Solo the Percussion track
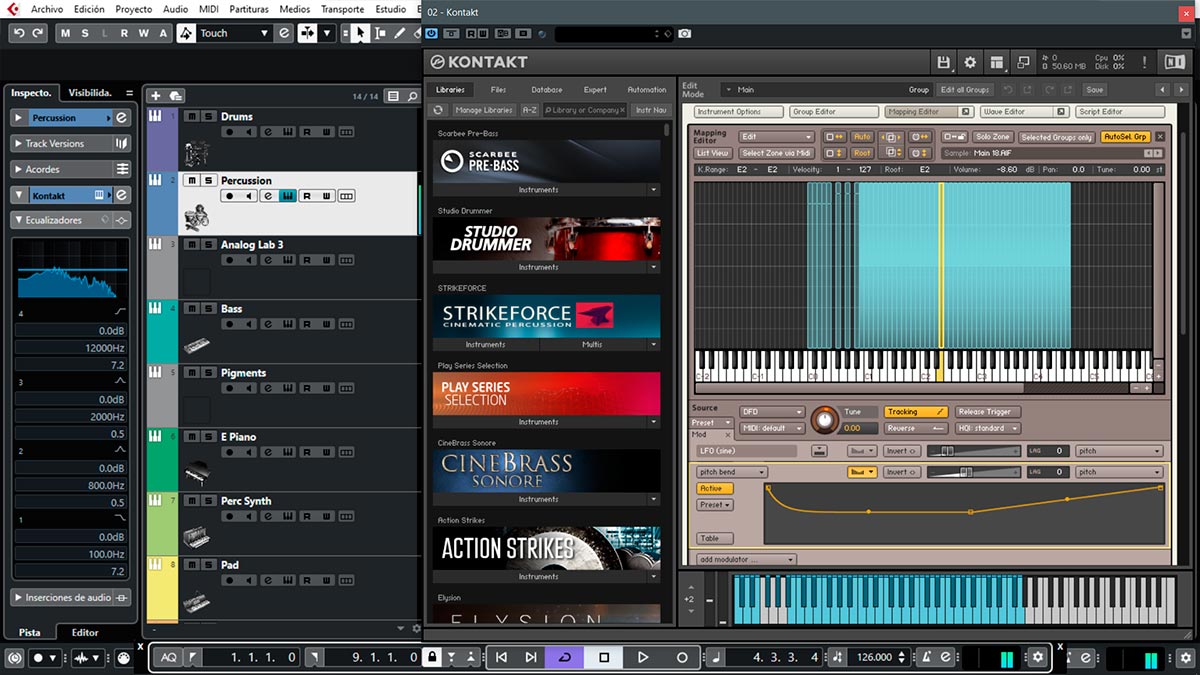1200x675 pixels. 208,180
